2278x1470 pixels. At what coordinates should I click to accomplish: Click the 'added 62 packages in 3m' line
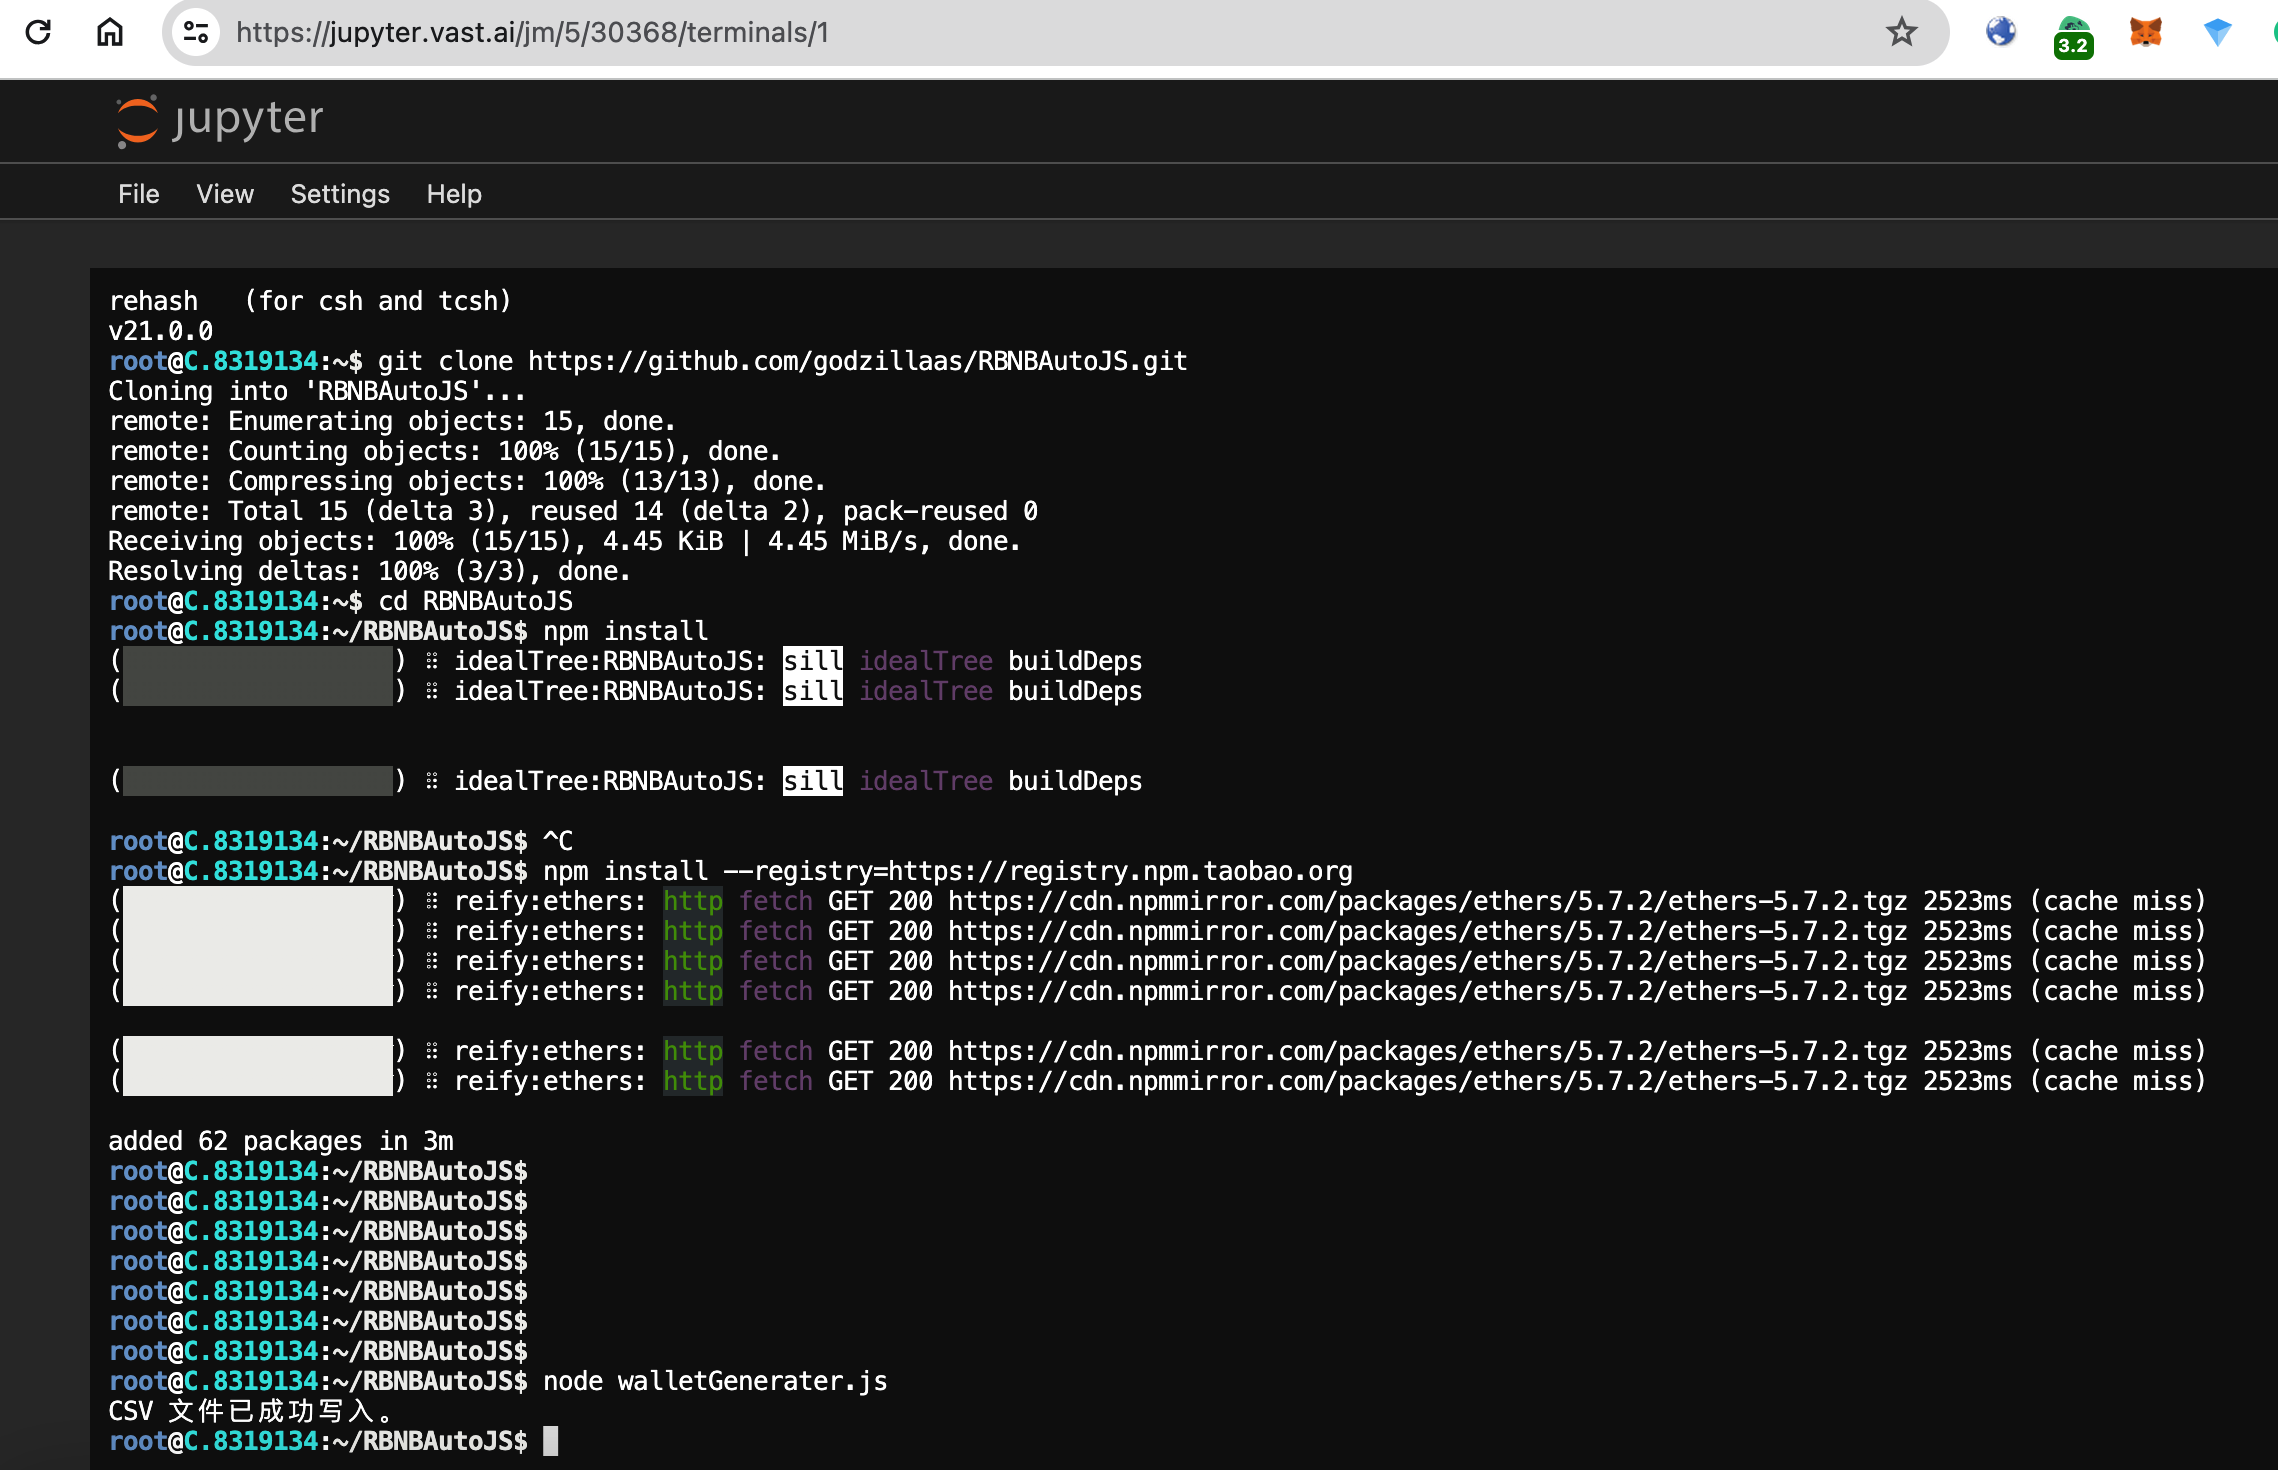pos(281,1141)
